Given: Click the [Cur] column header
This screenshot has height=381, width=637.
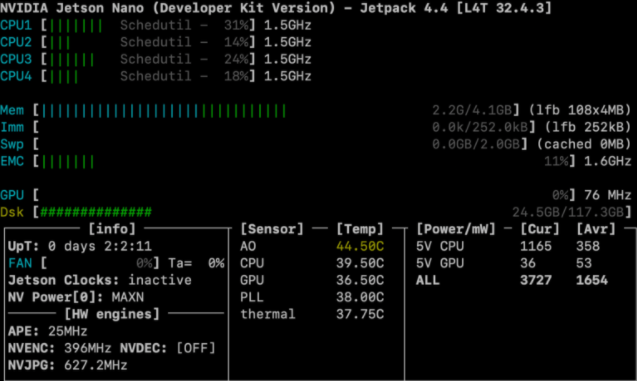Looking at the screenshot, I should click(x=540, y=229).
